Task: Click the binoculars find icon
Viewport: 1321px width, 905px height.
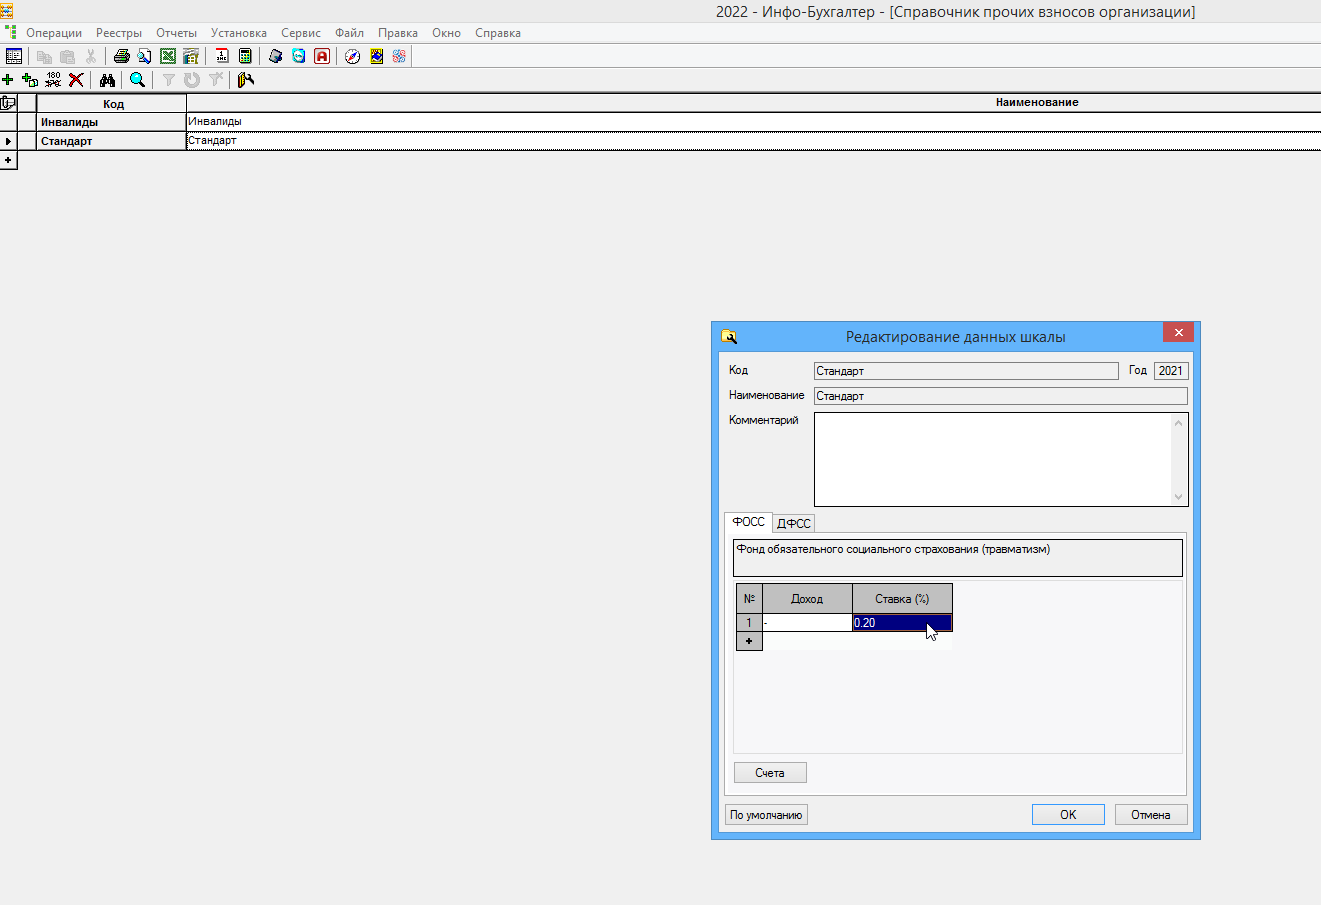Action: tap(107, 80)
